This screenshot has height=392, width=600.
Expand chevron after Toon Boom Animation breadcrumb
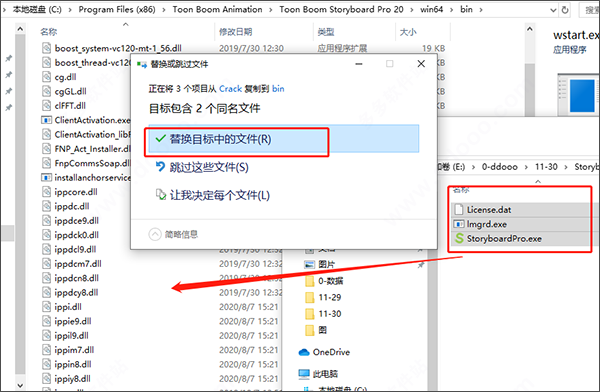pyautogui.click(x=271, y=10)
